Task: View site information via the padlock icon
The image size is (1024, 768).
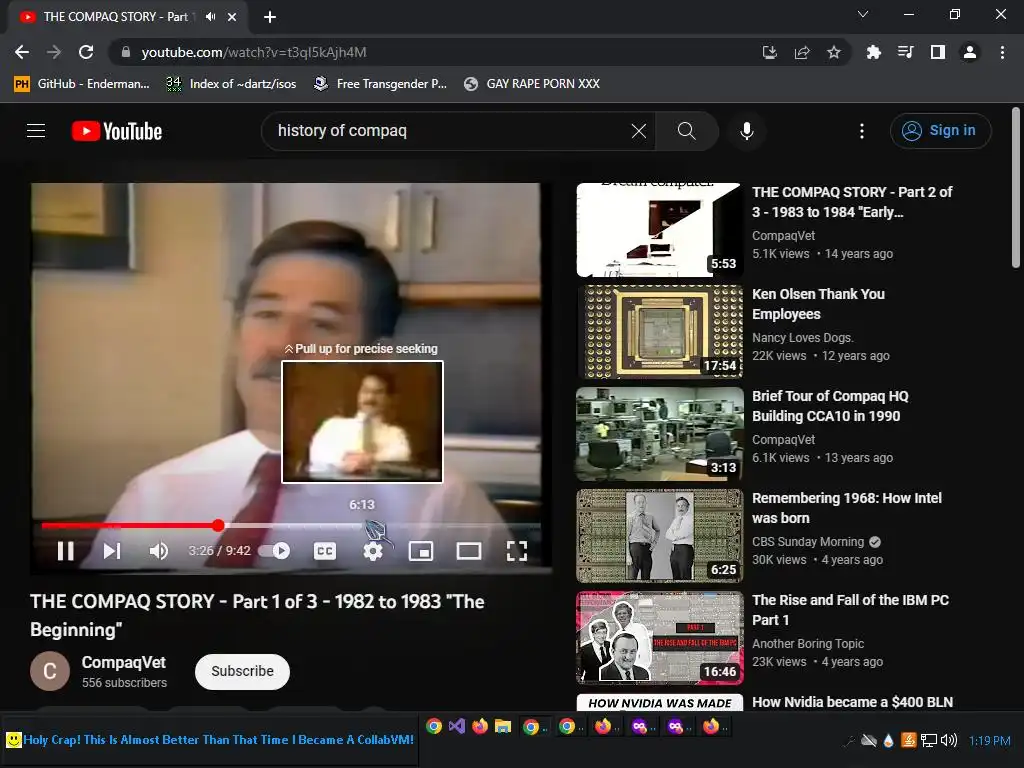Action: pyautogui.click(x=126, y=52)
